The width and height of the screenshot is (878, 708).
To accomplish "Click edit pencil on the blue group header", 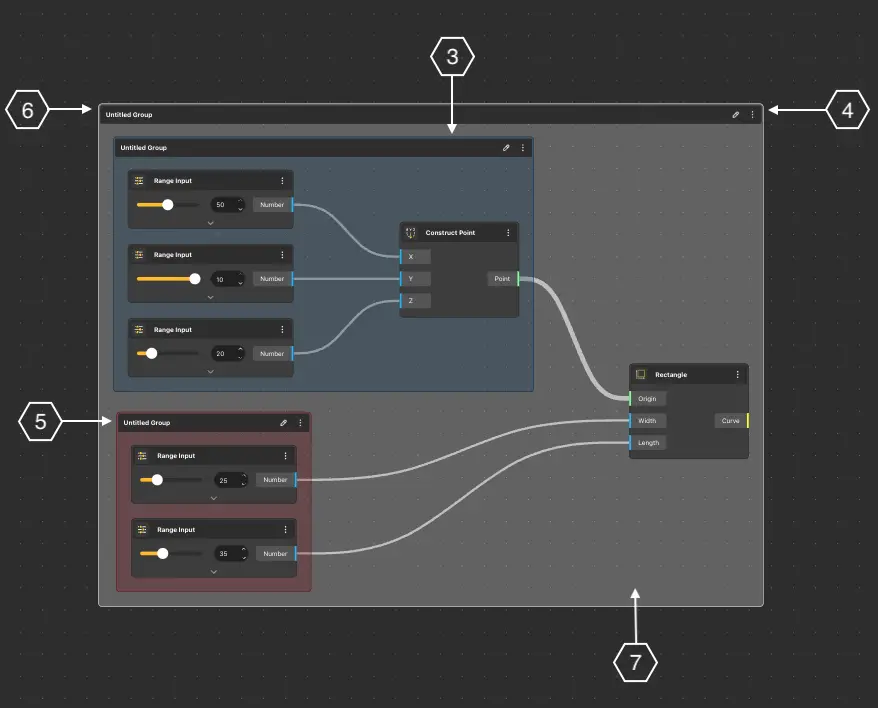I will click(x=506, y=148).
